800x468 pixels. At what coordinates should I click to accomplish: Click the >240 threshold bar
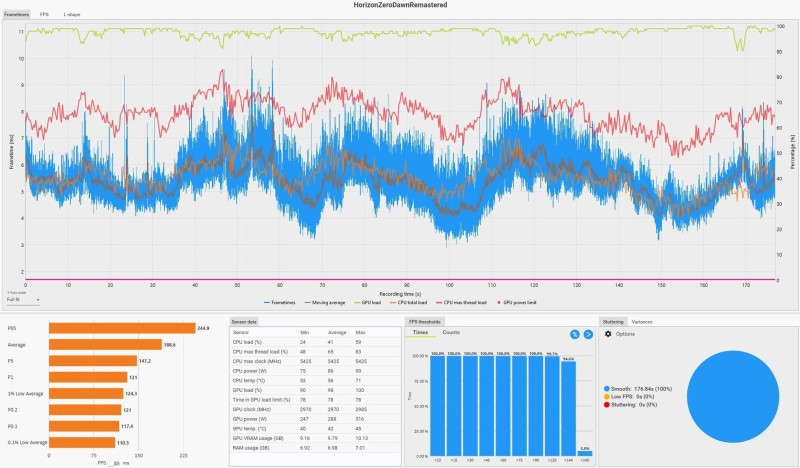click(x=585, y=453)
